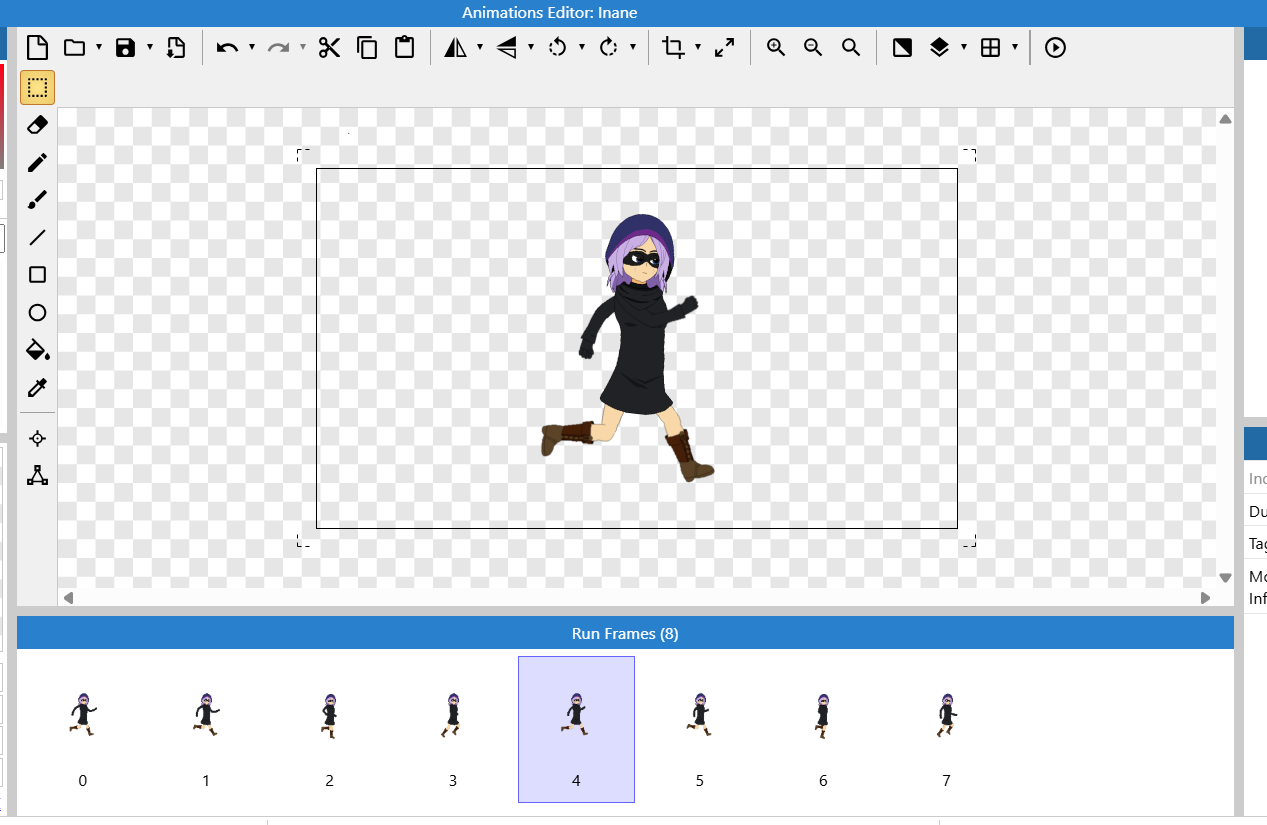Open vertical flip options dropdown
Screen dimensions: 1267x825
click(531, 47)
